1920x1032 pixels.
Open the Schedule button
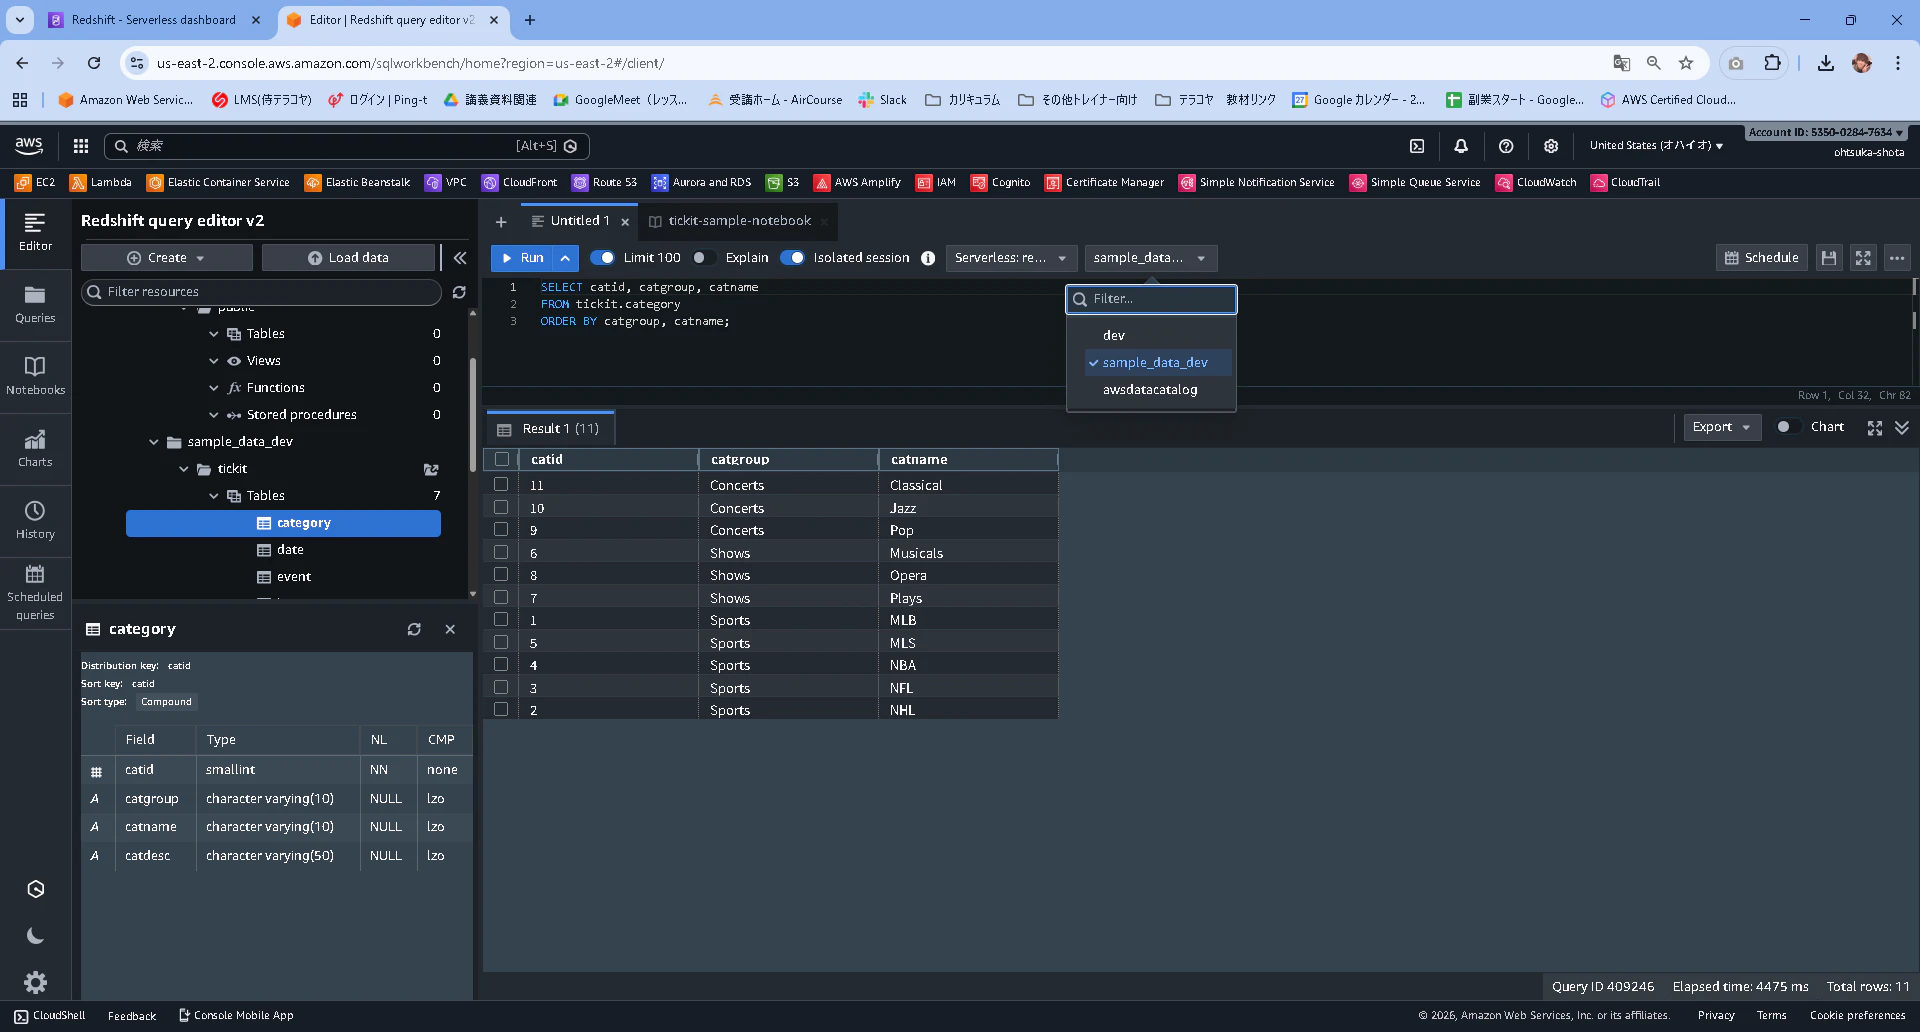pos(1762,258)
